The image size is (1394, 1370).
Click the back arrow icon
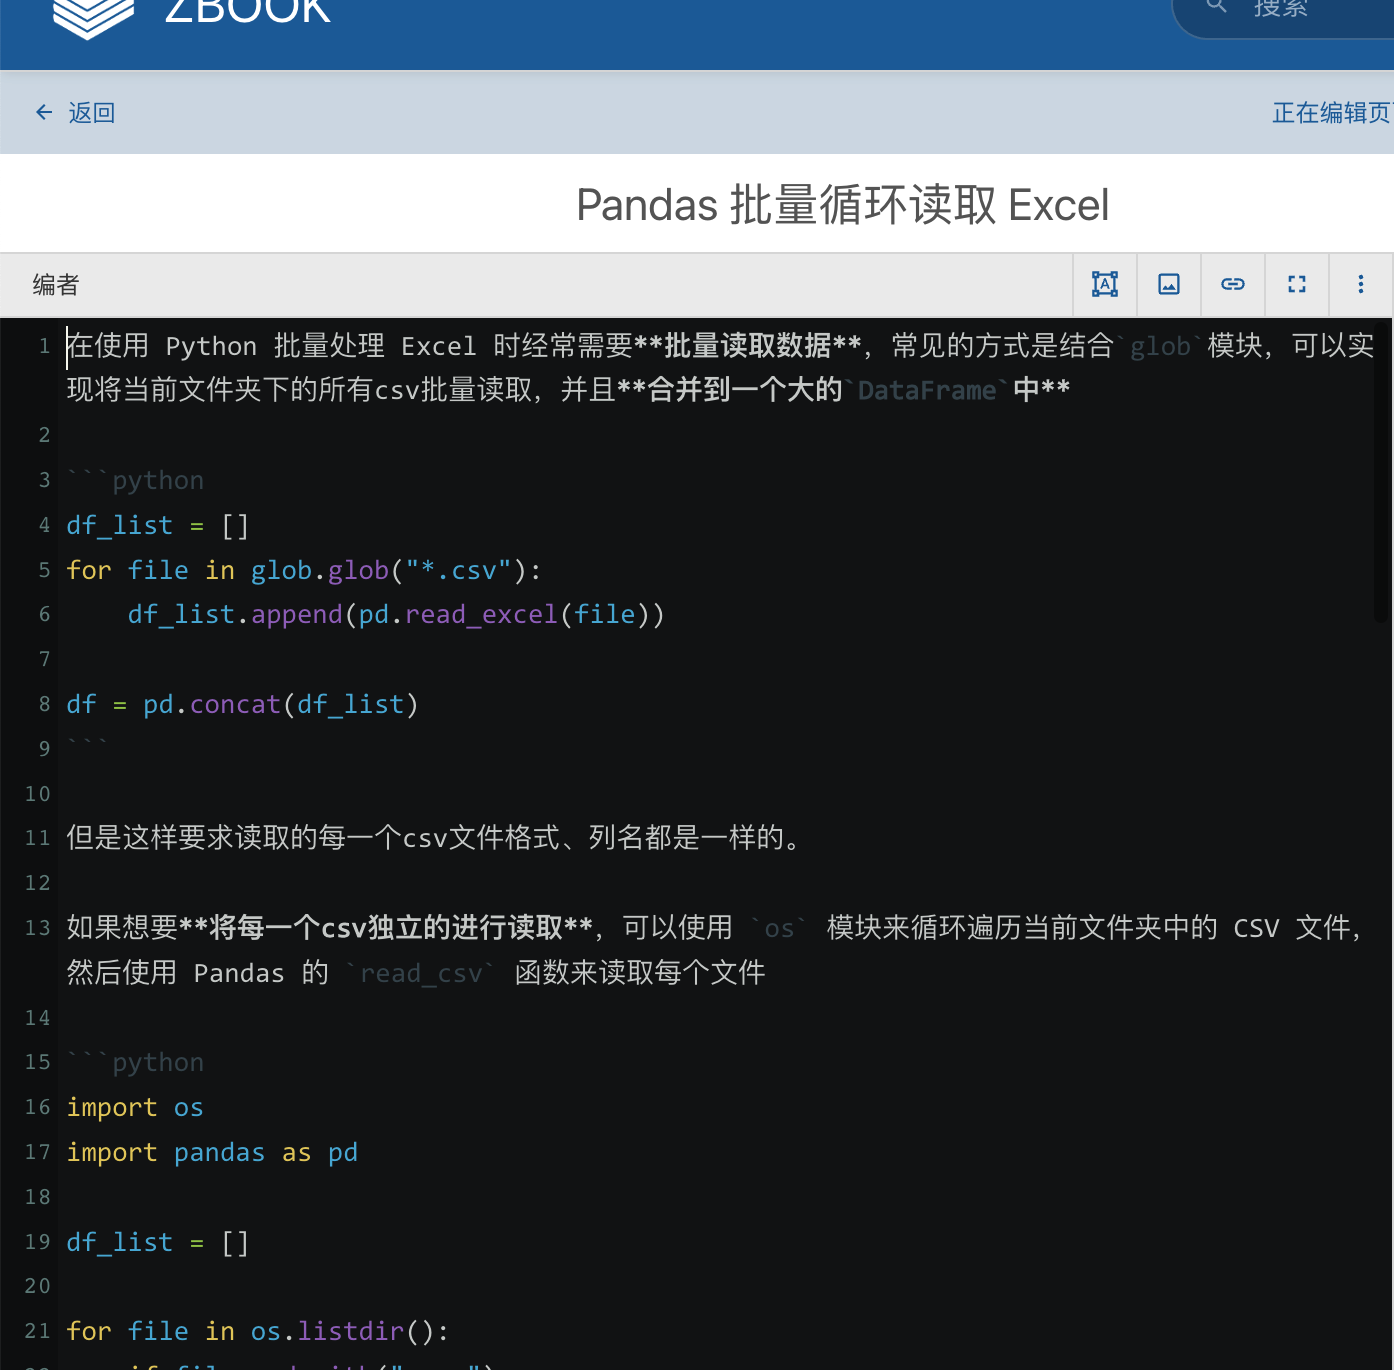point(43,112)
